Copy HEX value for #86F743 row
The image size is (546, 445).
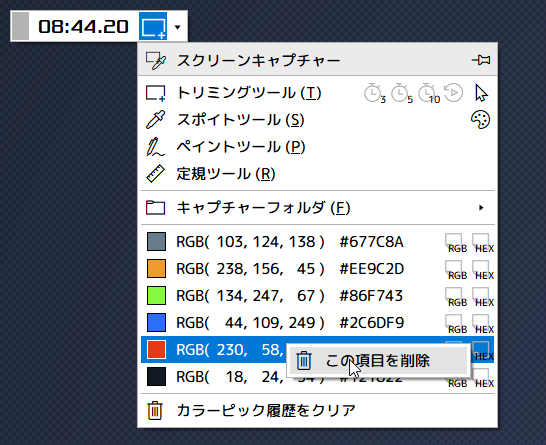tap(483, 297)
